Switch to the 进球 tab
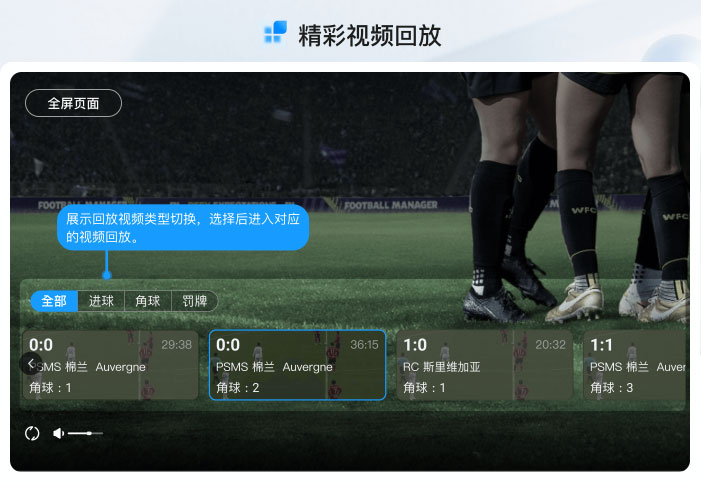Image resolution: width=701 pixels, height=482 pixels. point(101,301)
